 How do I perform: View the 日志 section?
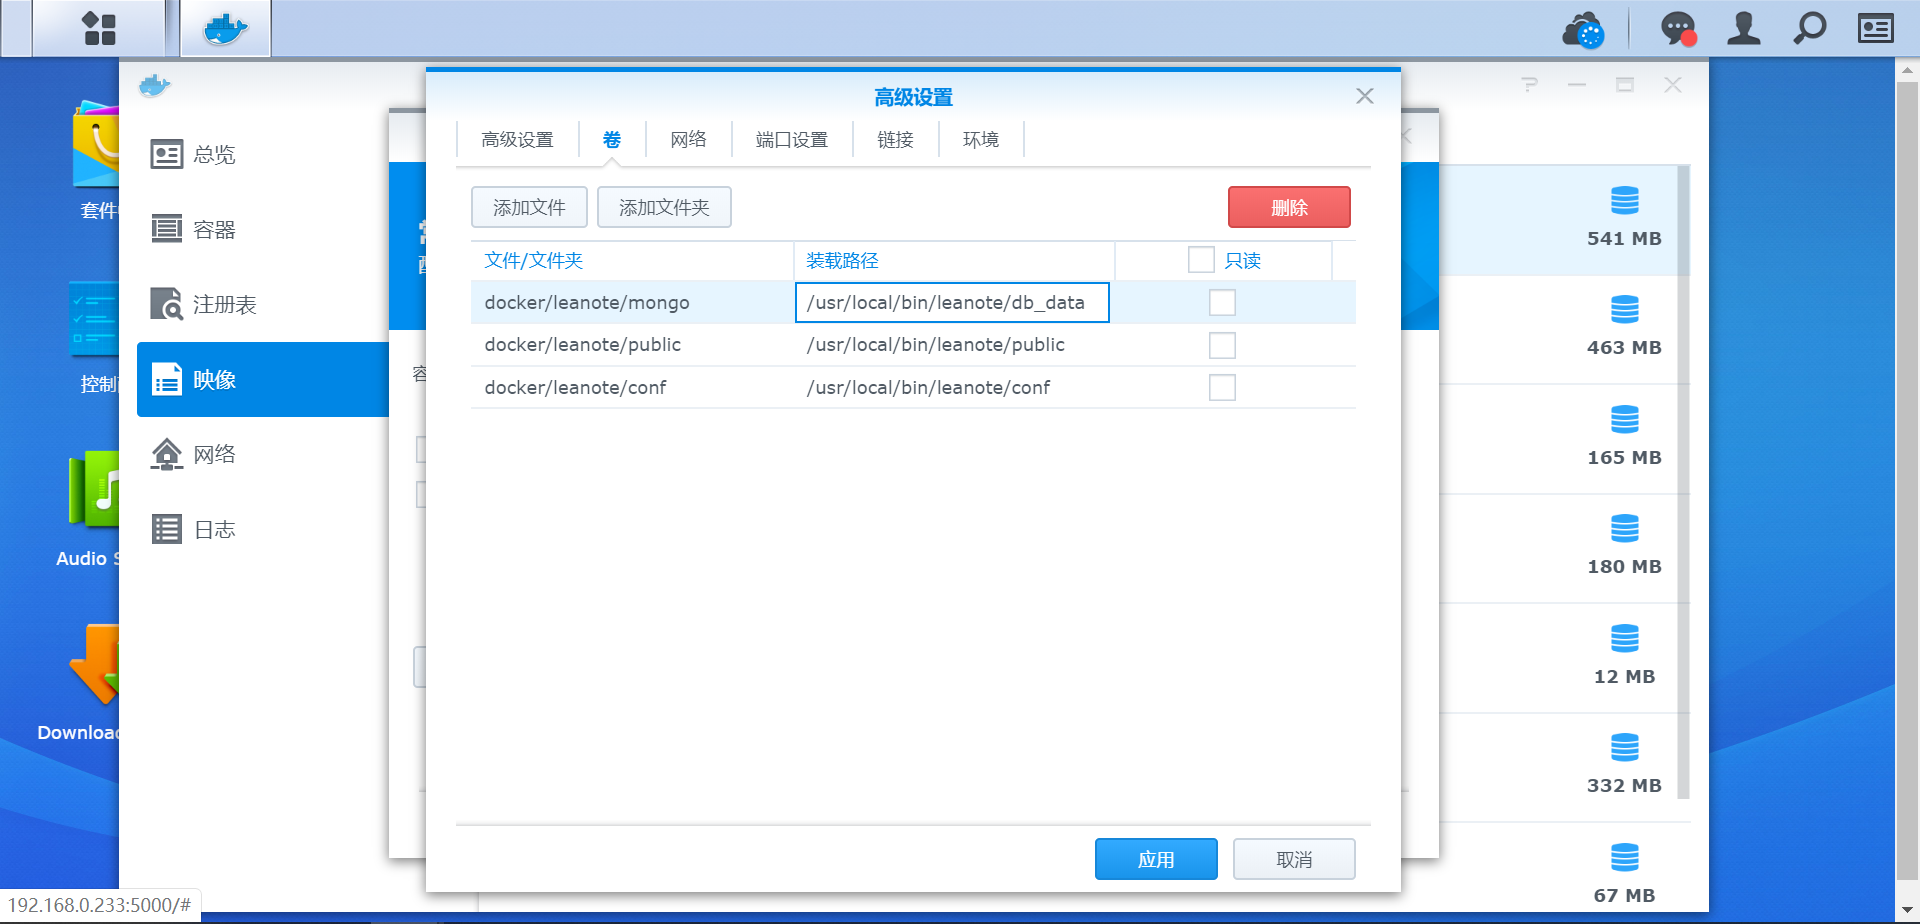[x=213, y=528]
